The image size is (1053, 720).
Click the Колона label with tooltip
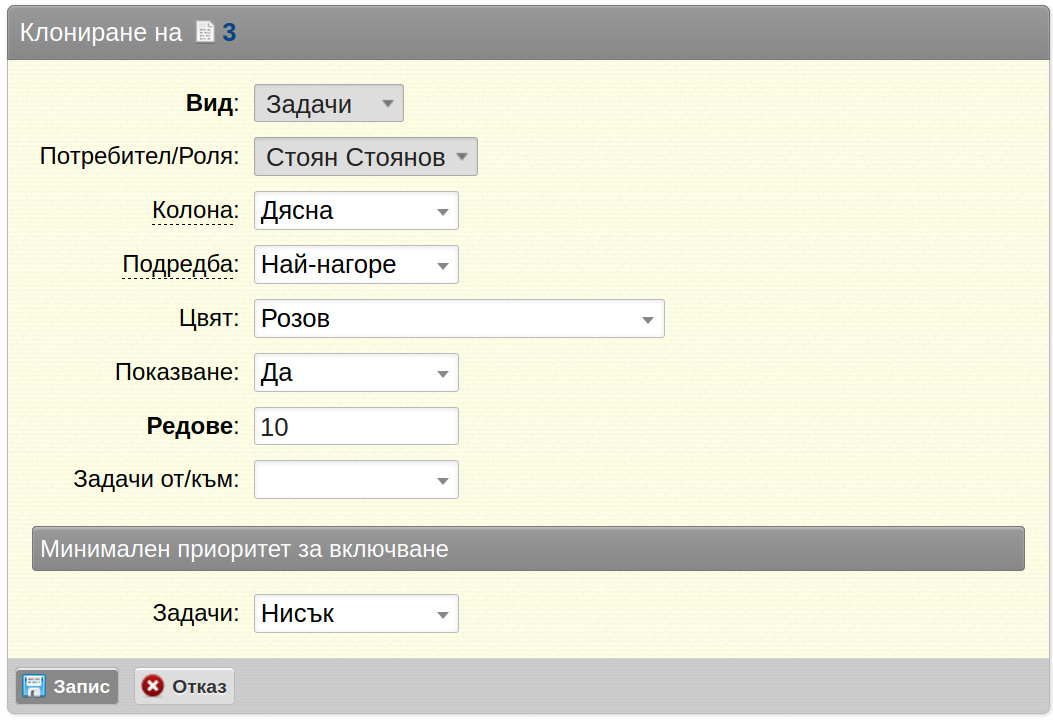point(195,210)
